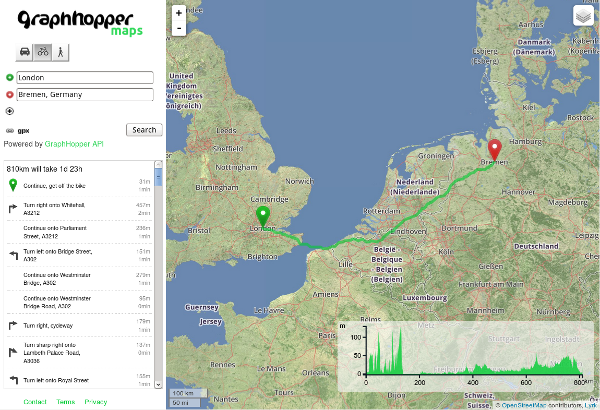Click the Birmingham label on the map
The height and width of the screenshot is (410, 600).
click(x=217, y=188)
